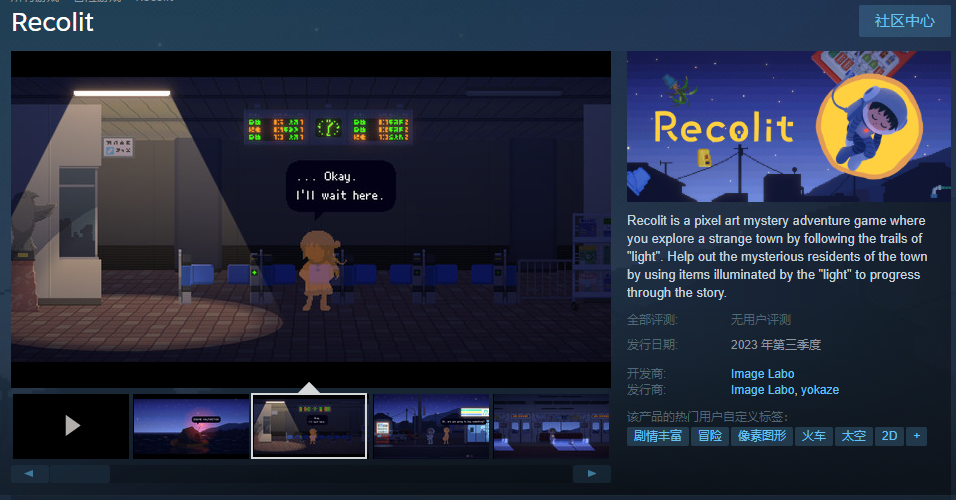Viewport: 956px width, 500px height.
Task: Click the 太空 tag
Action: coord(853,436)
